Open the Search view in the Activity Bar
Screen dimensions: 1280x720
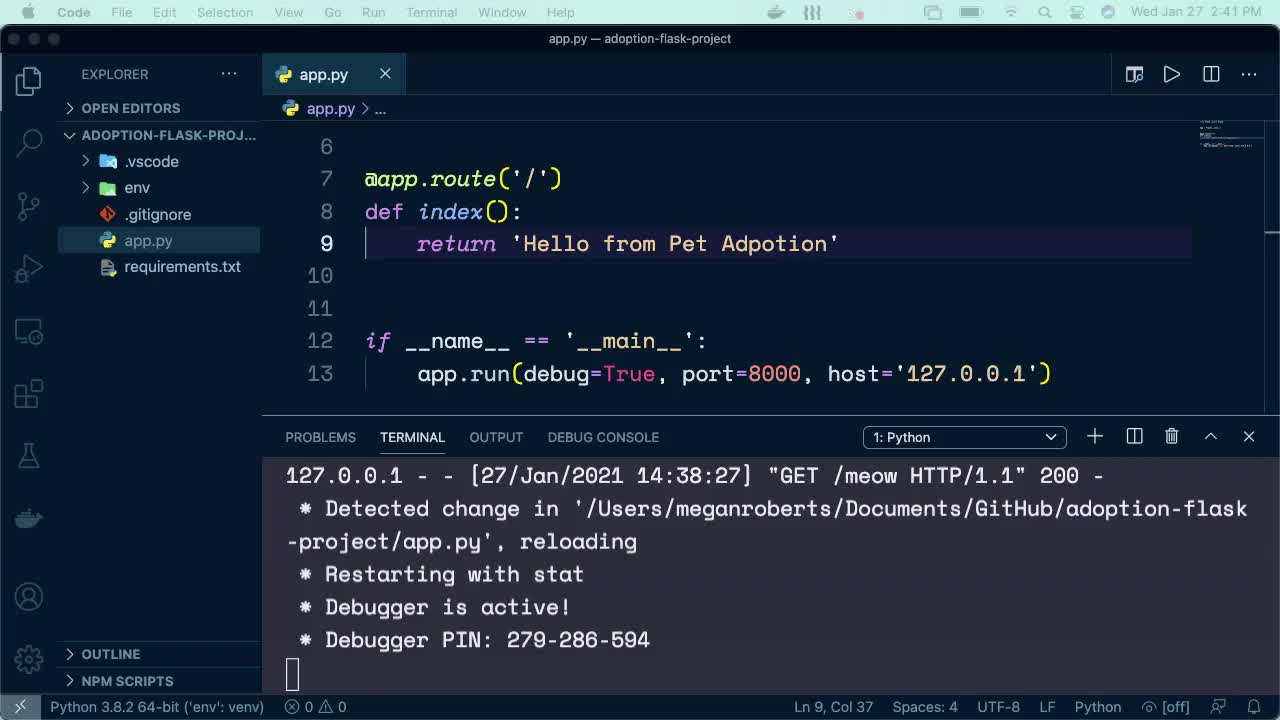[x=27, y=143]
